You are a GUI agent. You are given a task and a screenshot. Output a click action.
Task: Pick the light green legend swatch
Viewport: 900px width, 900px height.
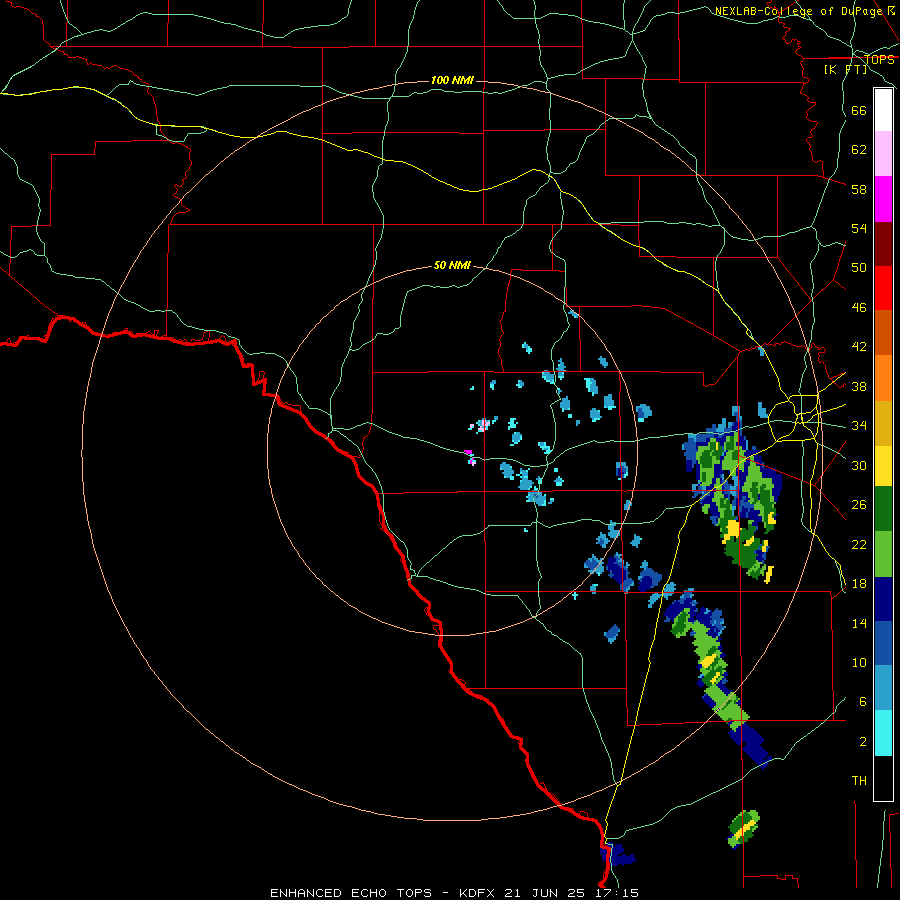(x=883, y=554)
